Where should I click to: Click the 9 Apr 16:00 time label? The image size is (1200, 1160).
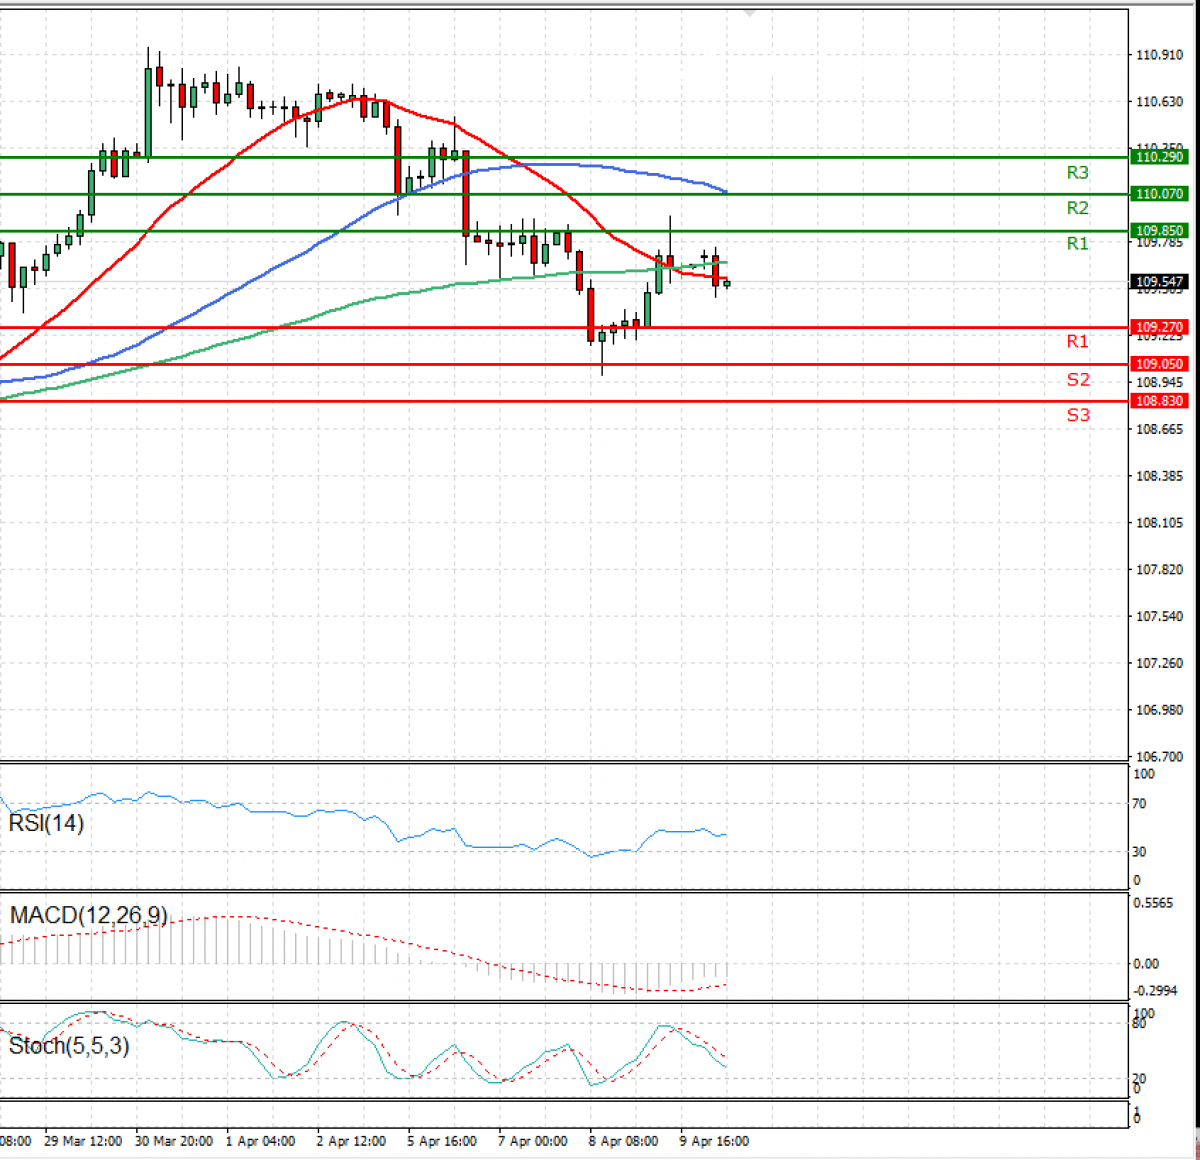714,1141
